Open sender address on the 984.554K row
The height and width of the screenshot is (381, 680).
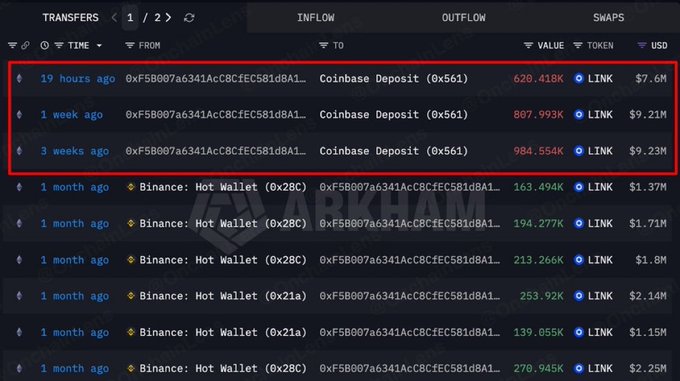click(216, 151)
